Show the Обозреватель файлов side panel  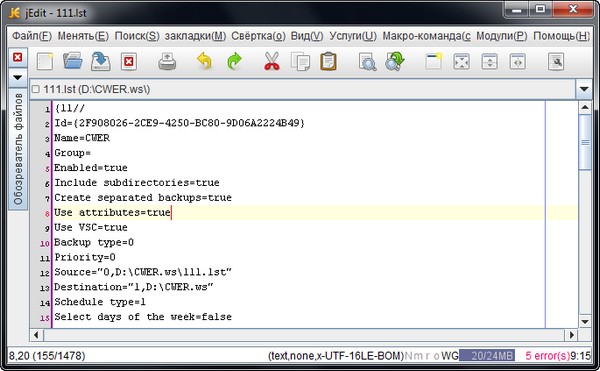pyautogui.click(x=18, y=149)
